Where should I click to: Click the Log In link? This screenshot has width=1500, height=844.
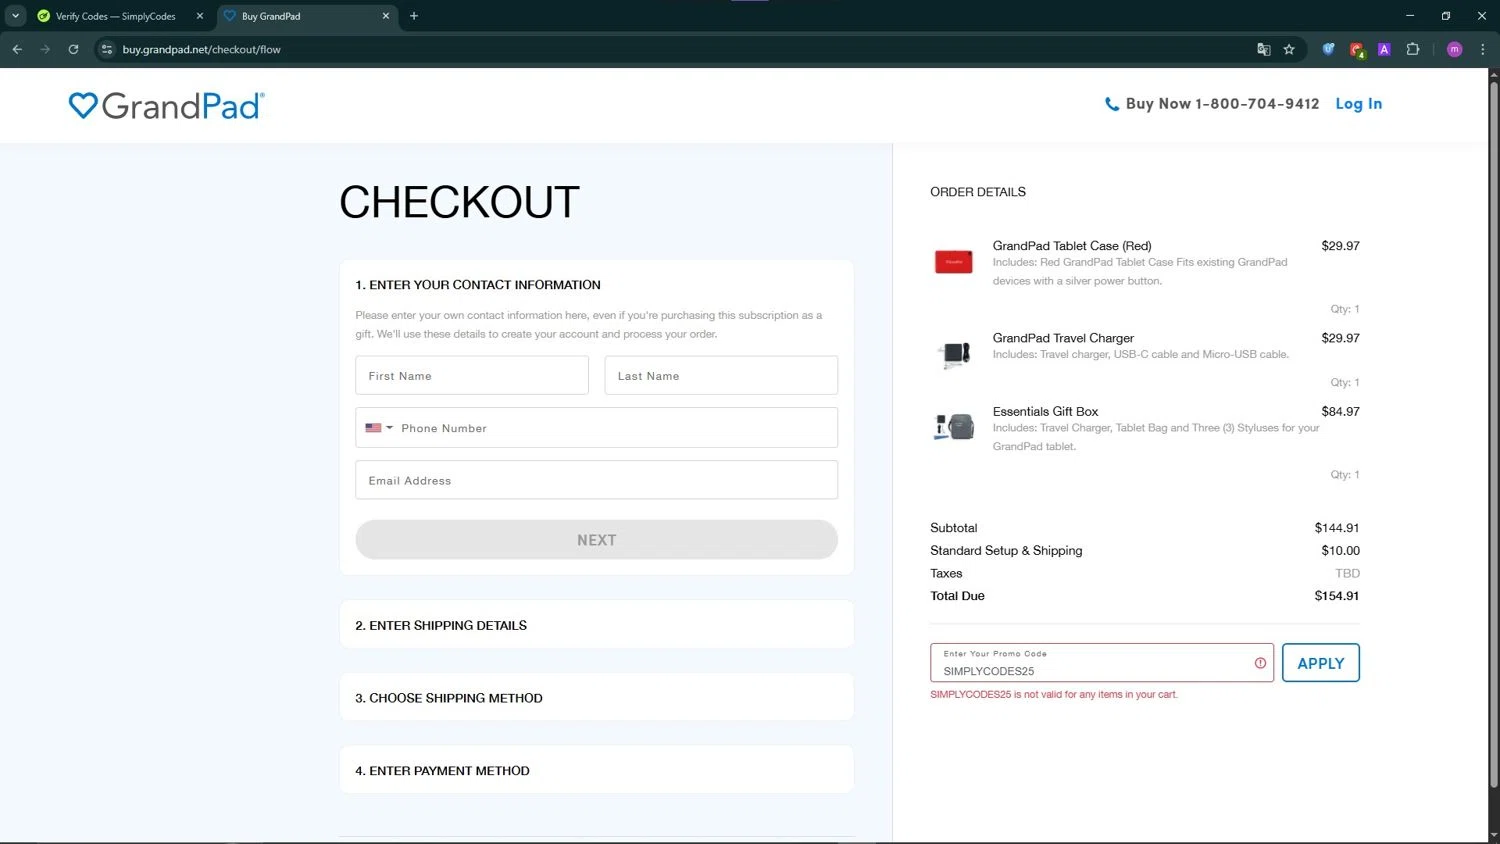point(1358,104)
